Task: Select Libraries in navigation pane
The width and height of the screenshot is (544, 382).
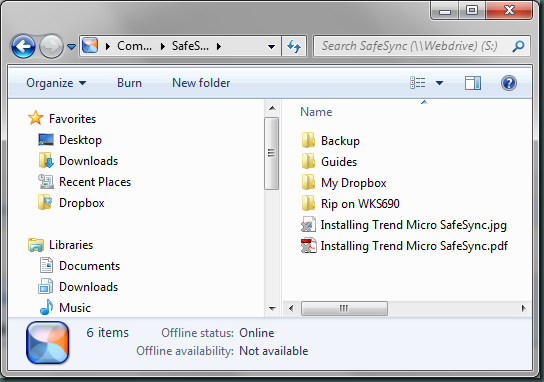Action: point(71,245)
